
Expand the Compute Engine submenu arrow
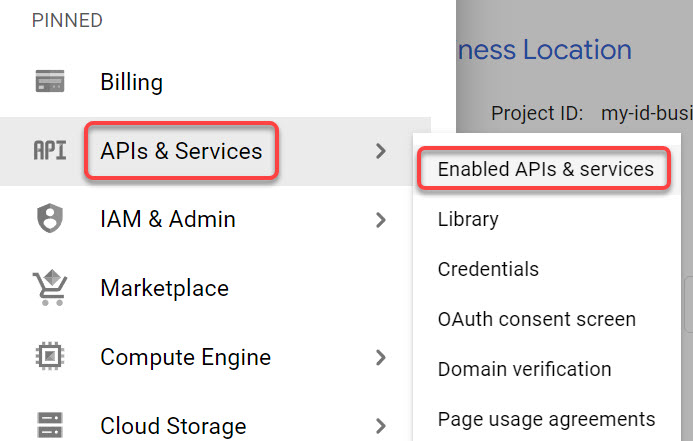(x=380, y=357)
